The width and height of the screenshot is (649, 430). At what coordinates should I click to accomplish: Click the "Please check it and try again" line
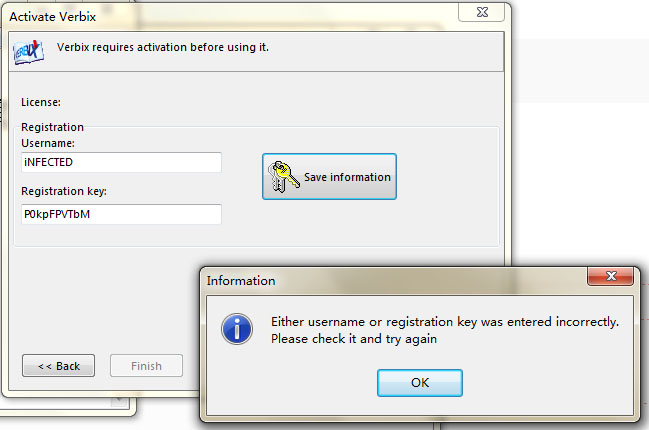click(354, 339)
